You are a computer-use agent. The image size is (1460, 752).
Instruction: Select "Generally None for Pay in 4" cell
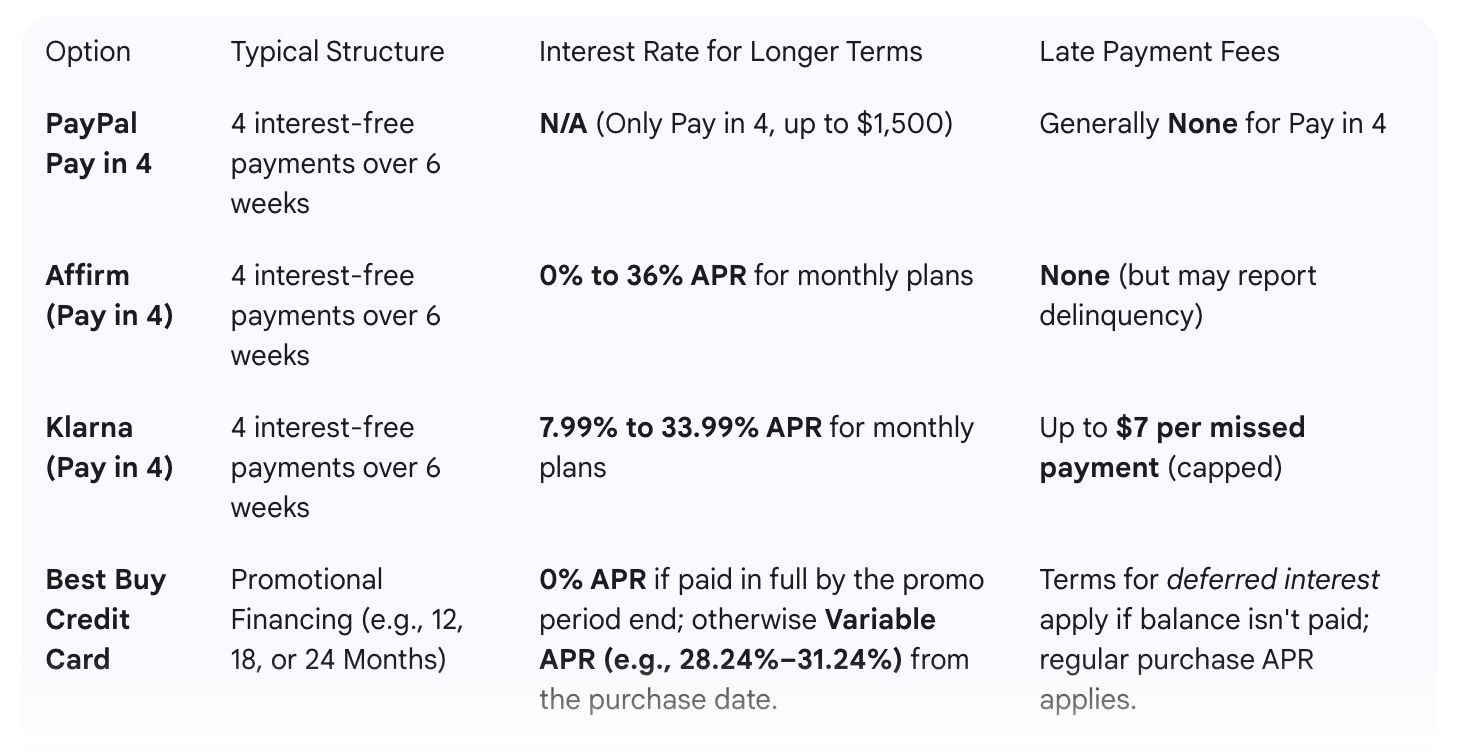pos(1212,124)
